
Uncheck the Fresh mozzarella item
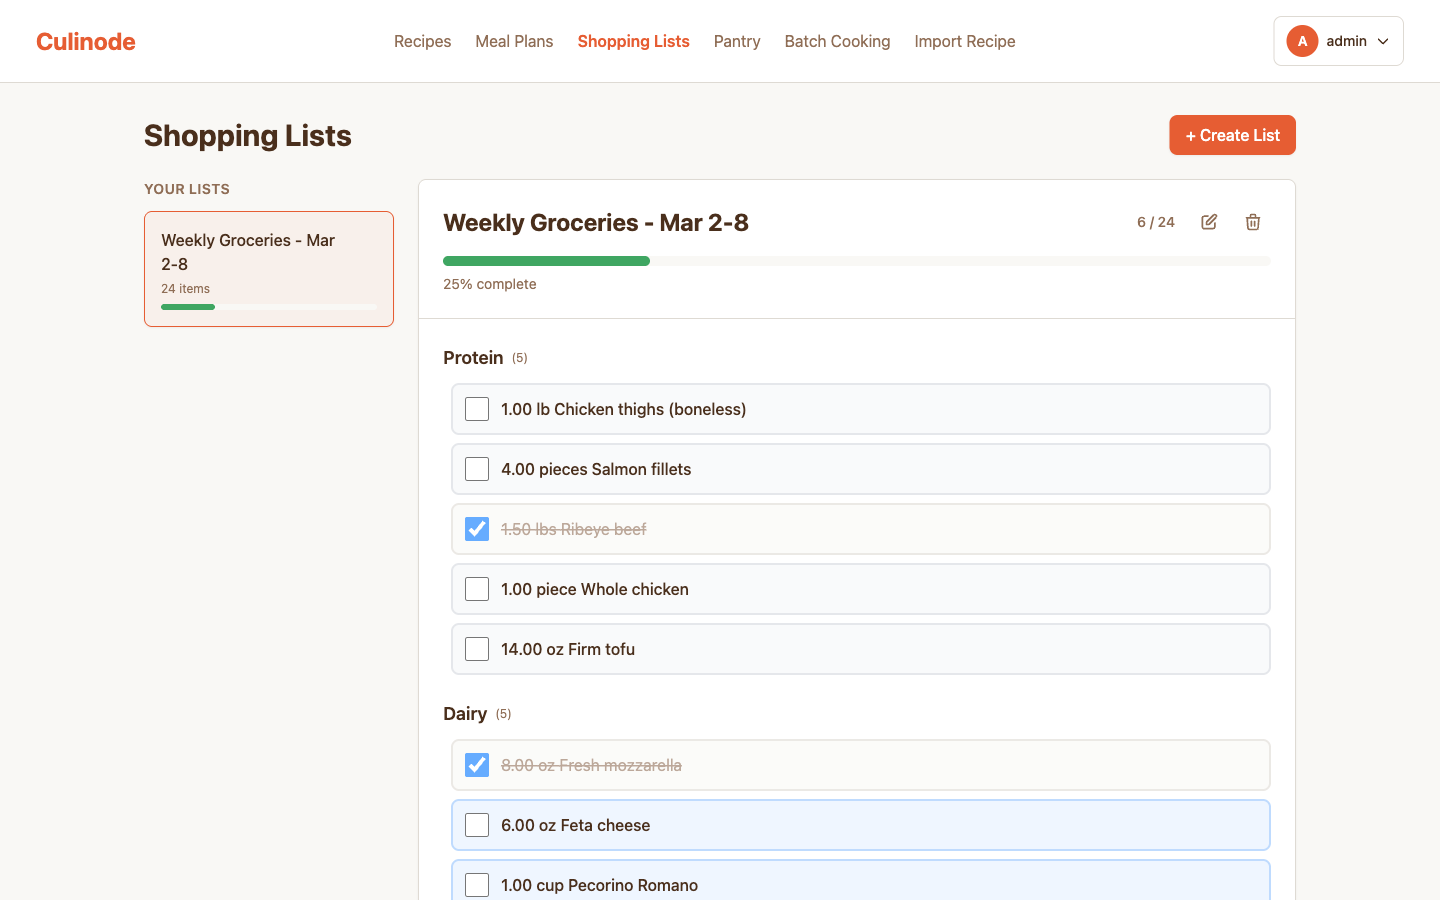(x=476, y=765)
